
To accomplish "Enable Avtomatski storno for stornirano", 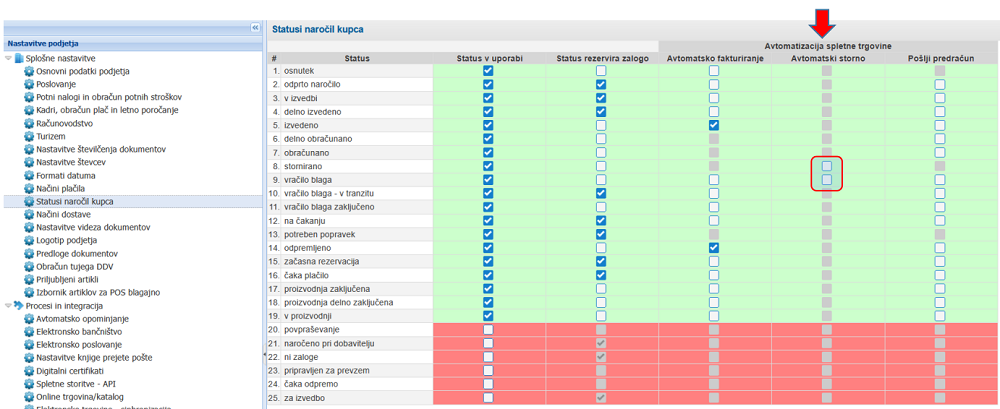I will tap(827, 166).
